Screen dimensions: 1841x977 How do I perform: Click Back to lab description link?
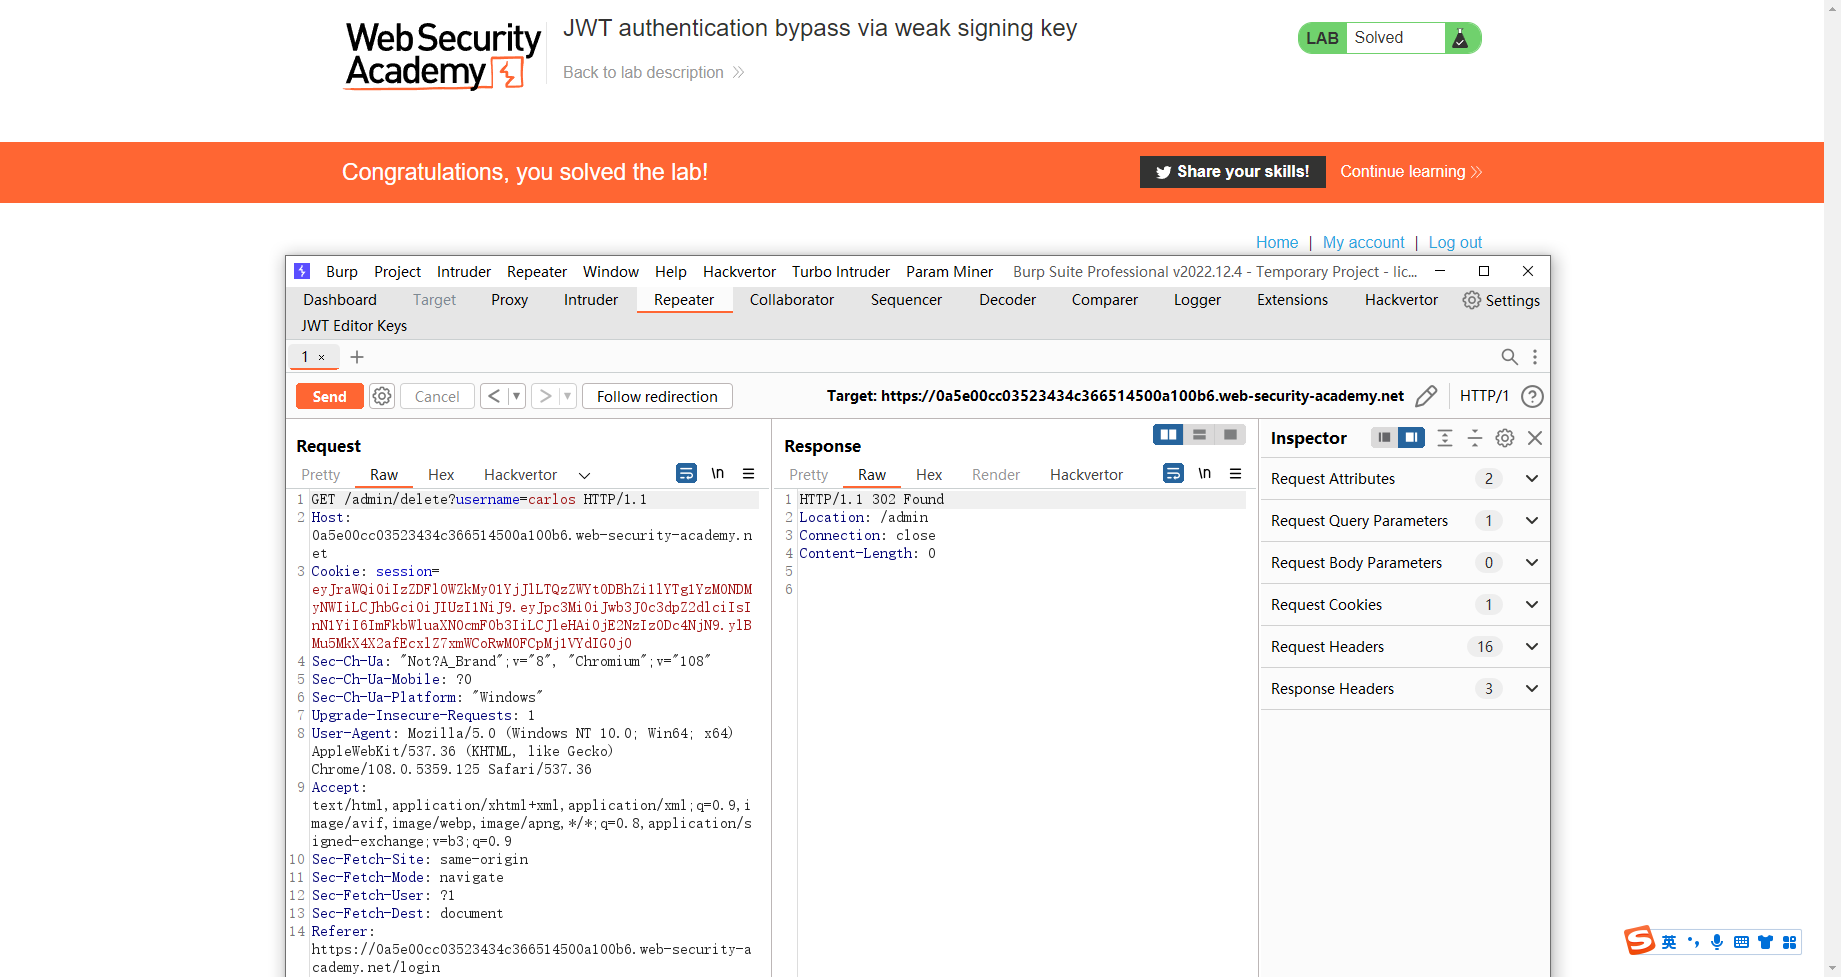(654, 72)
